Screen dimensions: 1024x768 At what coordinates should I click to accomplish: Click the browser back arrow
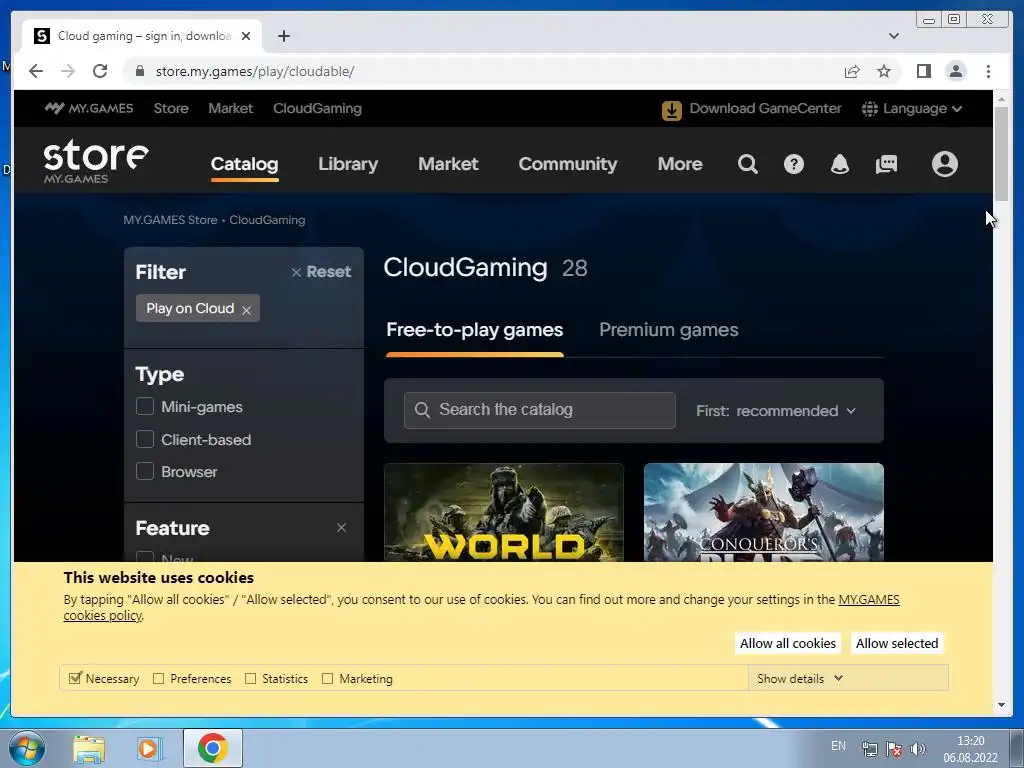click(x=36, y=71)
